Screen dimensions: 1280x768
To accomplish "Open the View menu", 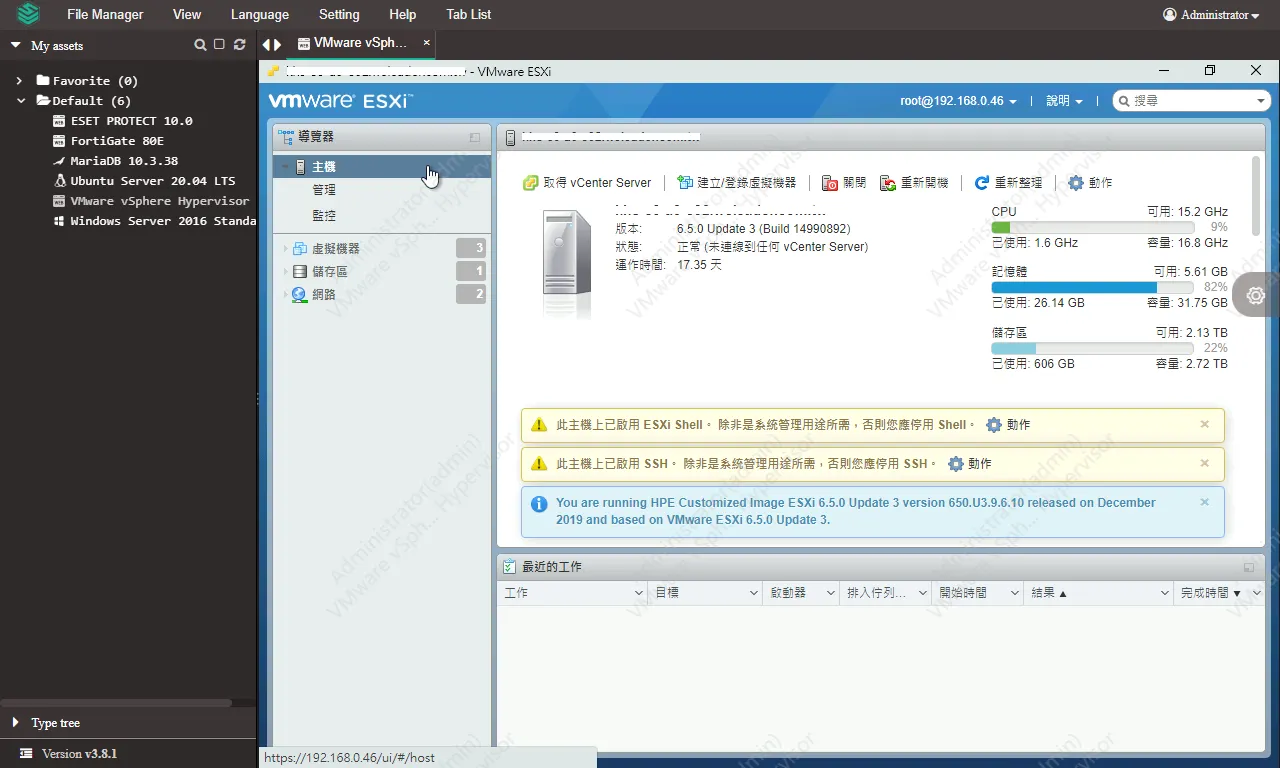I will (x=187, y=15).
